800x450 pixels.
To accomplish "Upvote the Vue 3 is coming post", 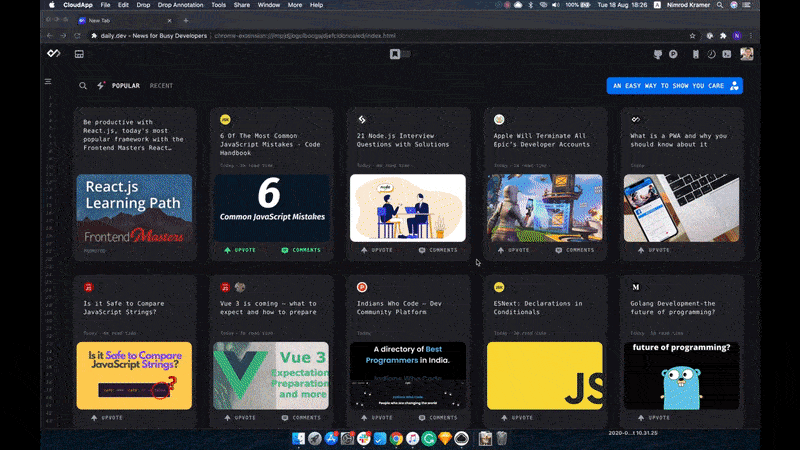I will click(240, 417).
